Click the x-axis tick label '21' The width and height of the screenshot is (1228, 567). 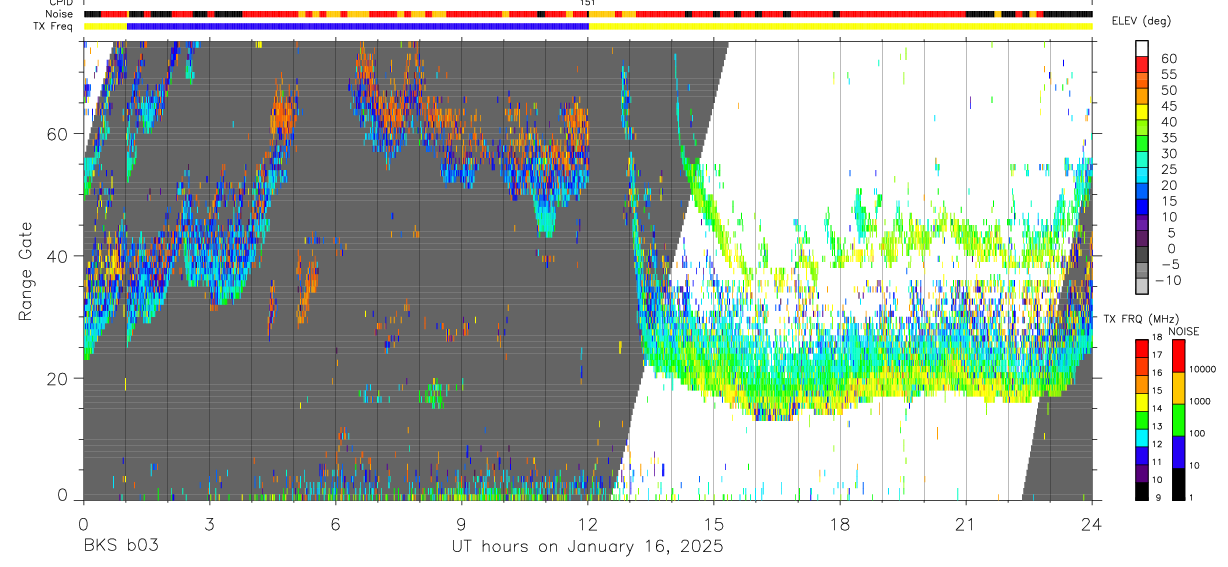pyautogui.click(x=966, y=524)
